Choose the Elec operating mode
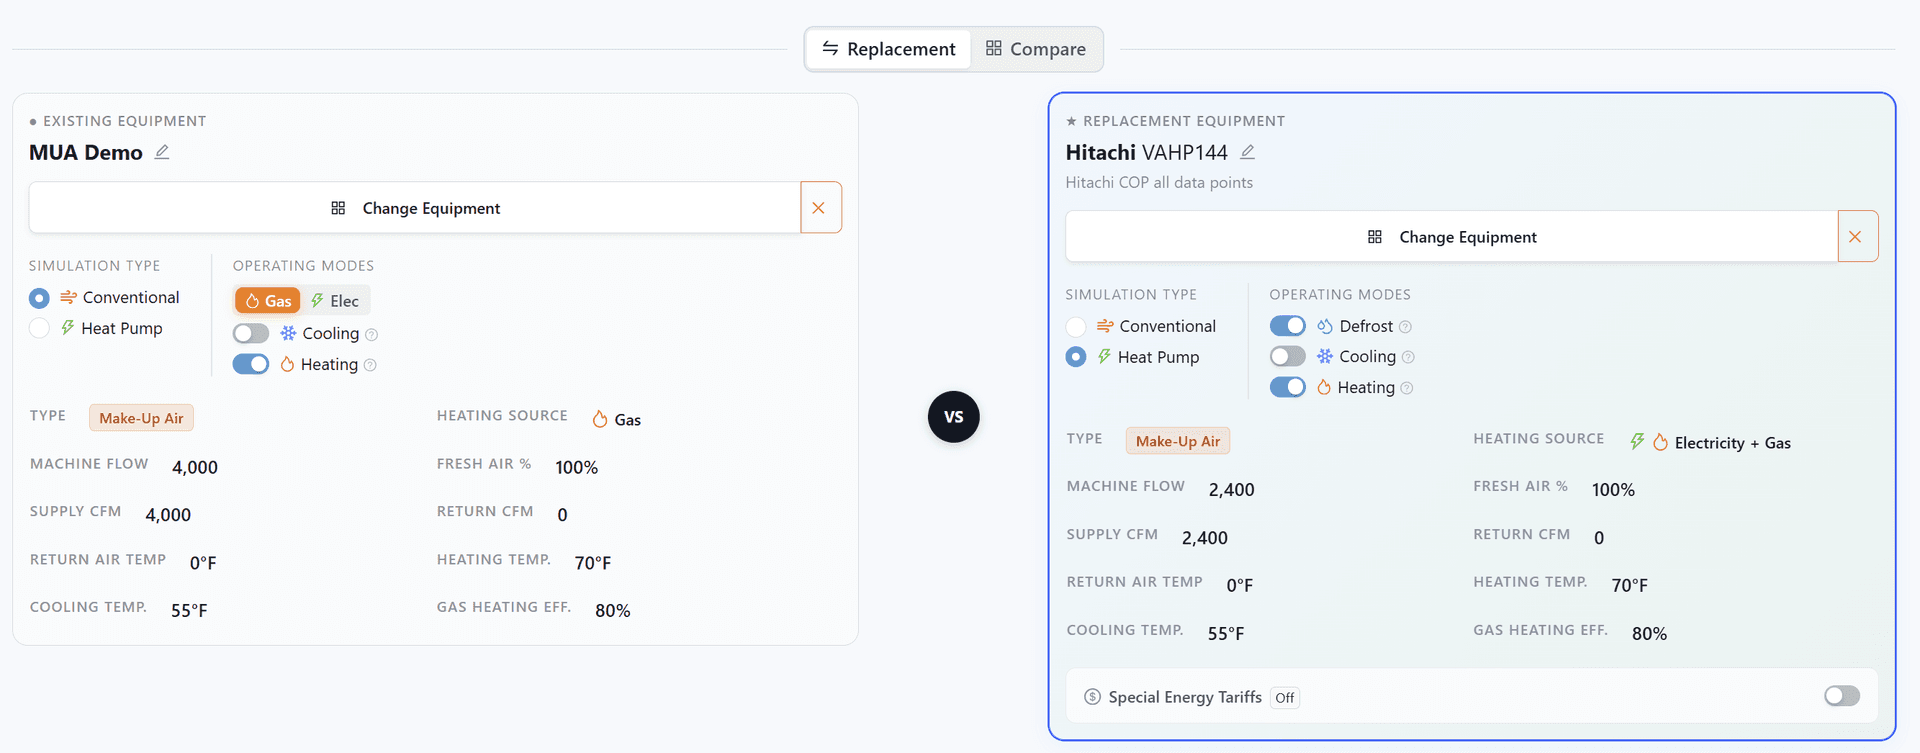The width and height of the screenshot is (1920, 753). (335, 300)
